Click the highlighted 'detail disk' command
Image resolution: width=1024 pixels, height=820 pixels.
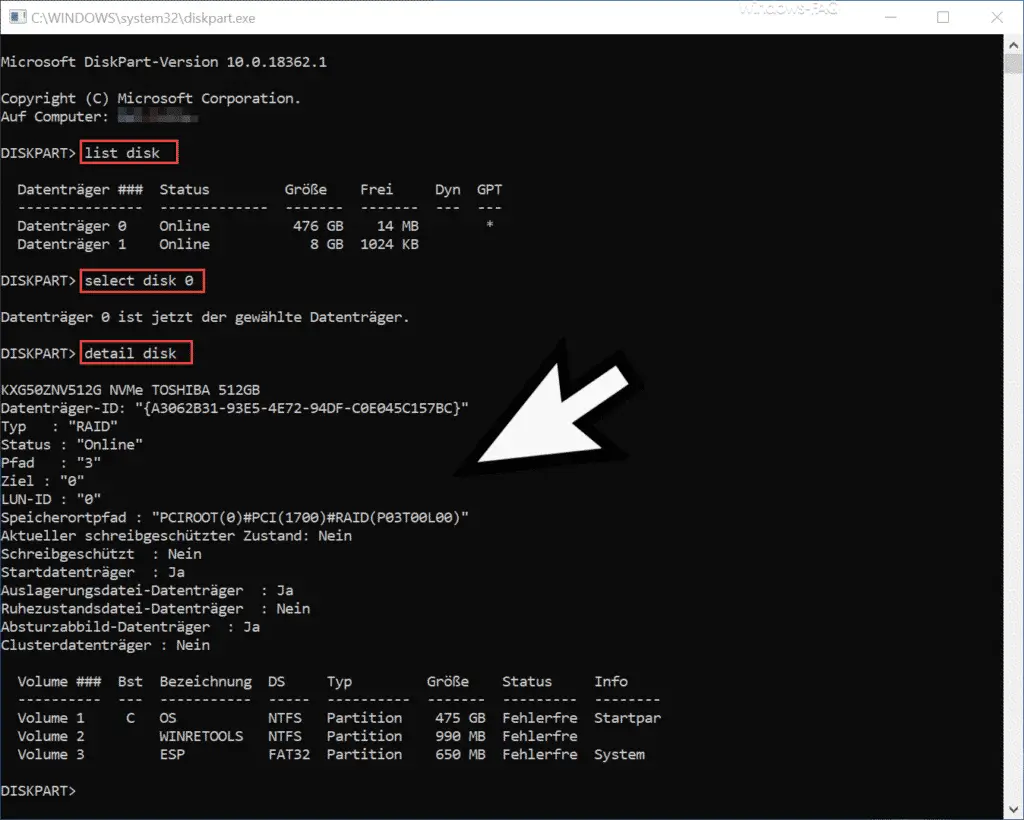(x=136, y=353)
